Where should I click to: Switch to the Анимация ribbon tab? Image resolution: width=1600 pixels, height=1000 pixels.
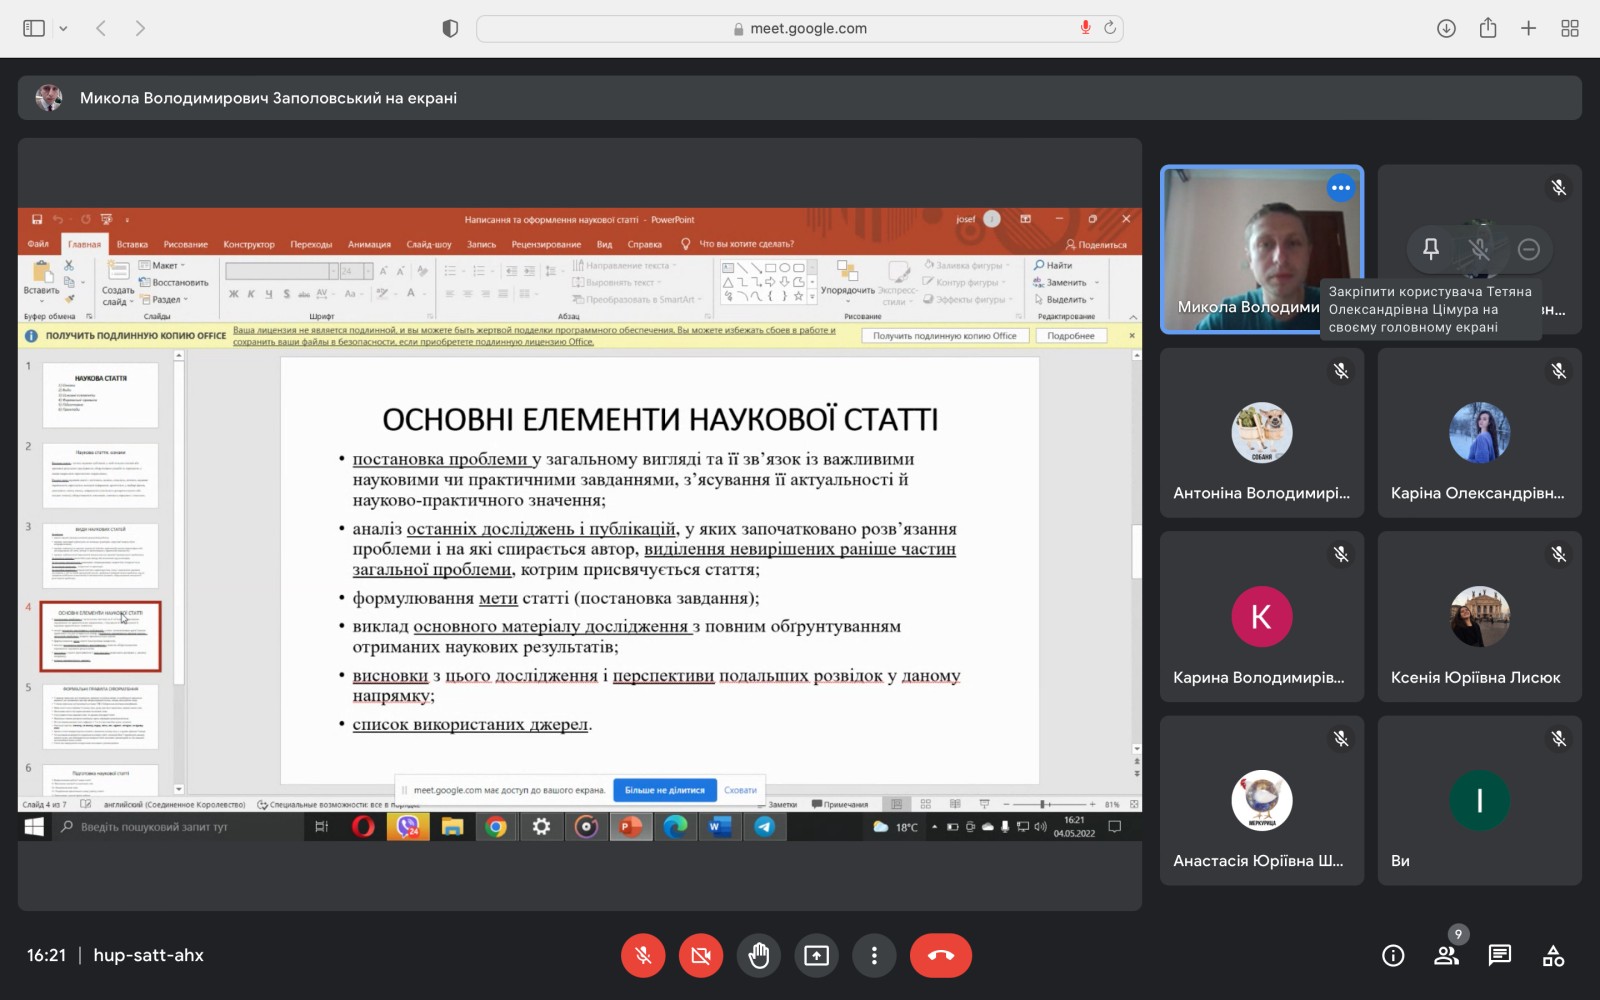[369, 244]
